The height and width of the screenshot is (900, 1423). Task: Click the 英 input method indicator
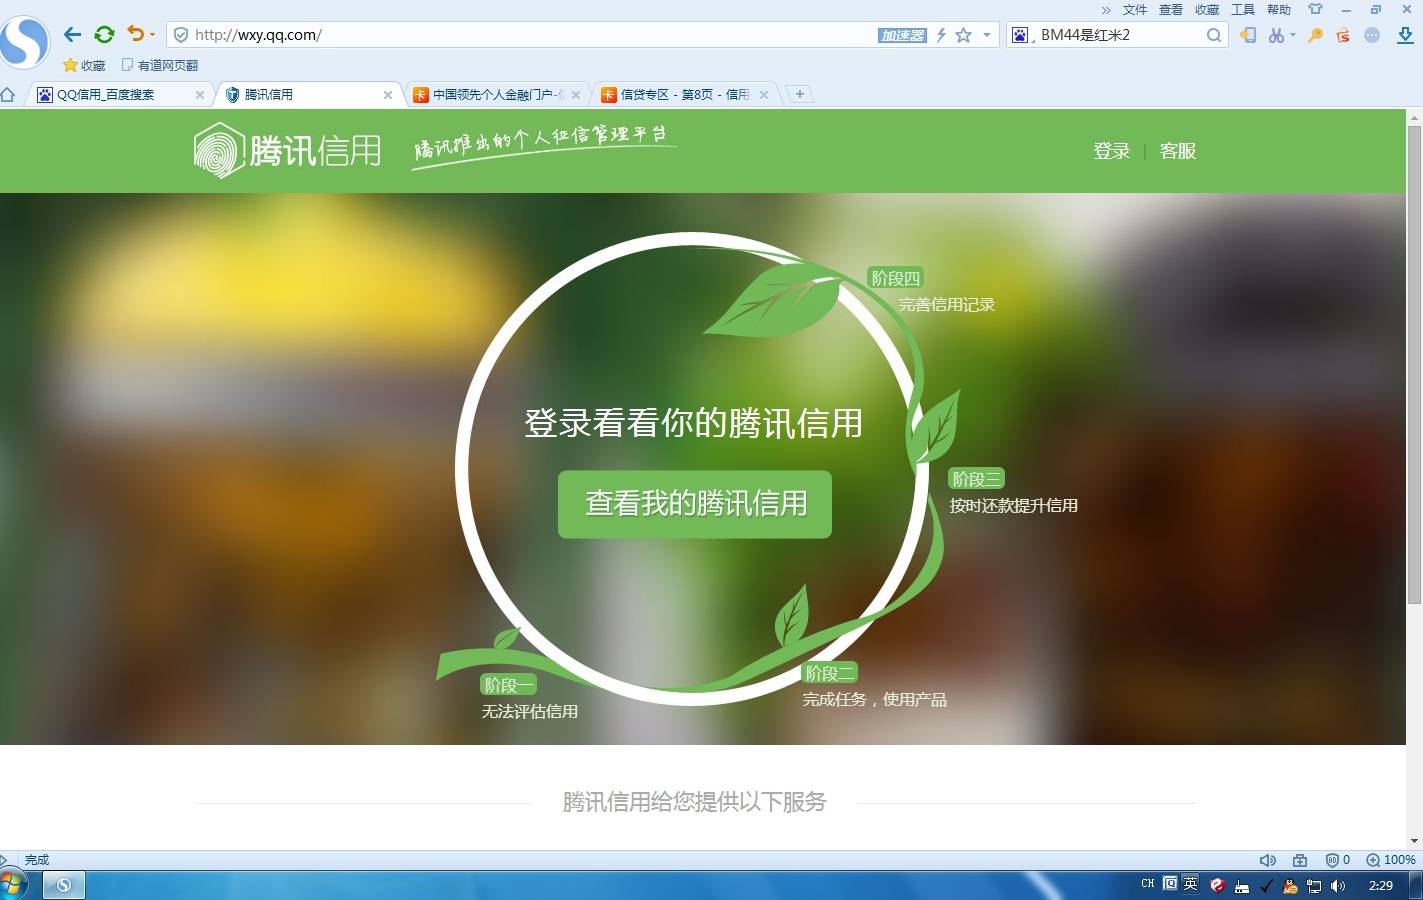pos(1190,884)
